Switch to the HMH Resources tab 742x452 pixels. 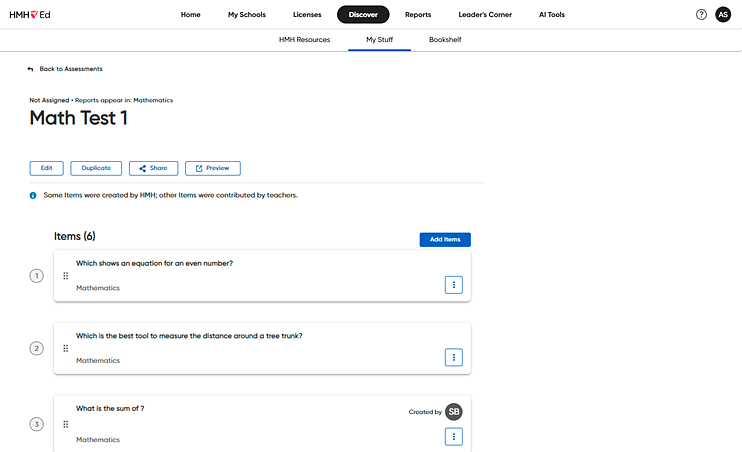point(304,40)
